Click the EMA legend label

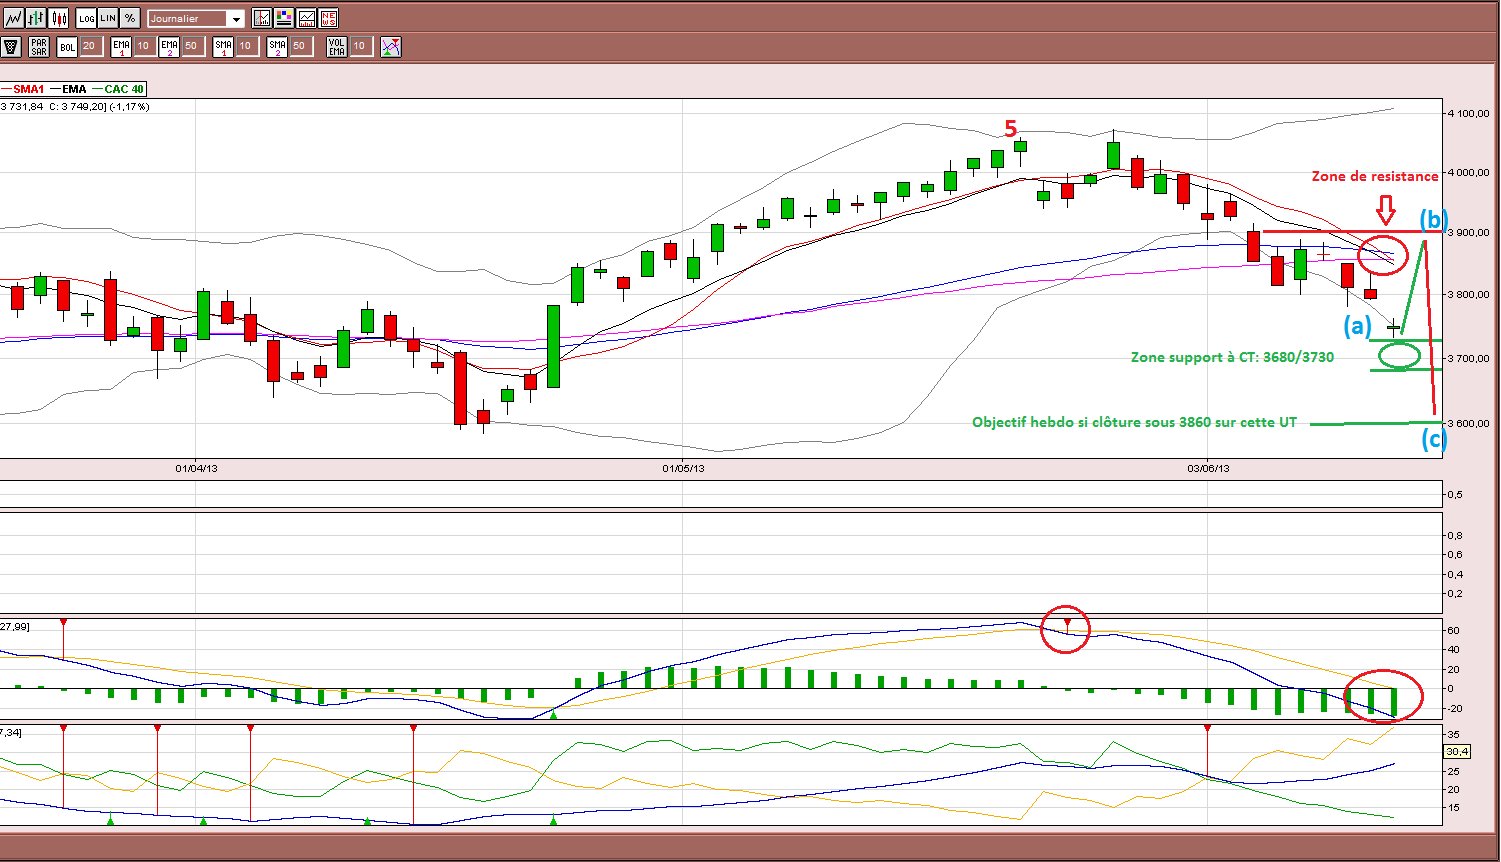pos(74,89)
